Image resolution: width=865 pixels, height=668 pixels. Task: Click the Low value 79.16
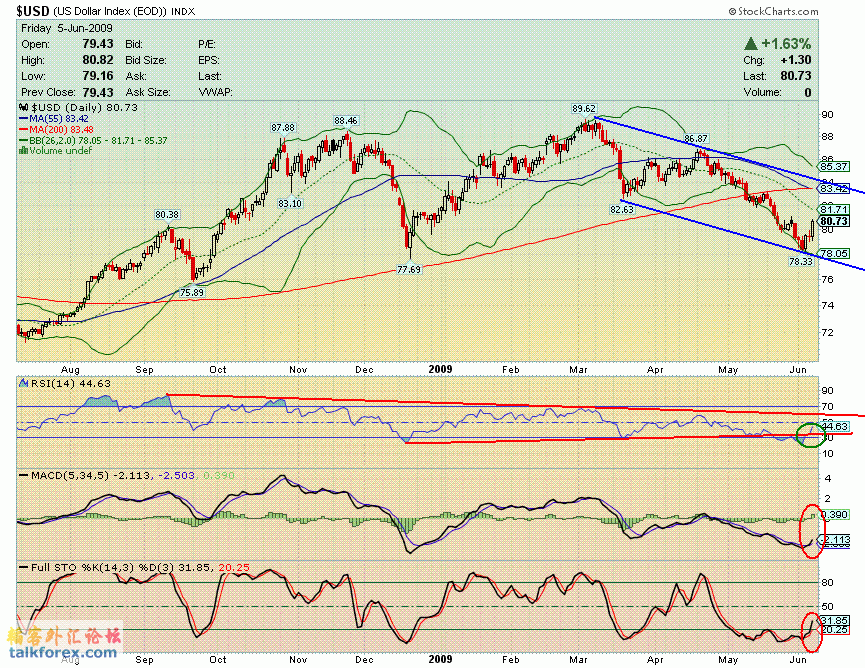pos(98,76)
